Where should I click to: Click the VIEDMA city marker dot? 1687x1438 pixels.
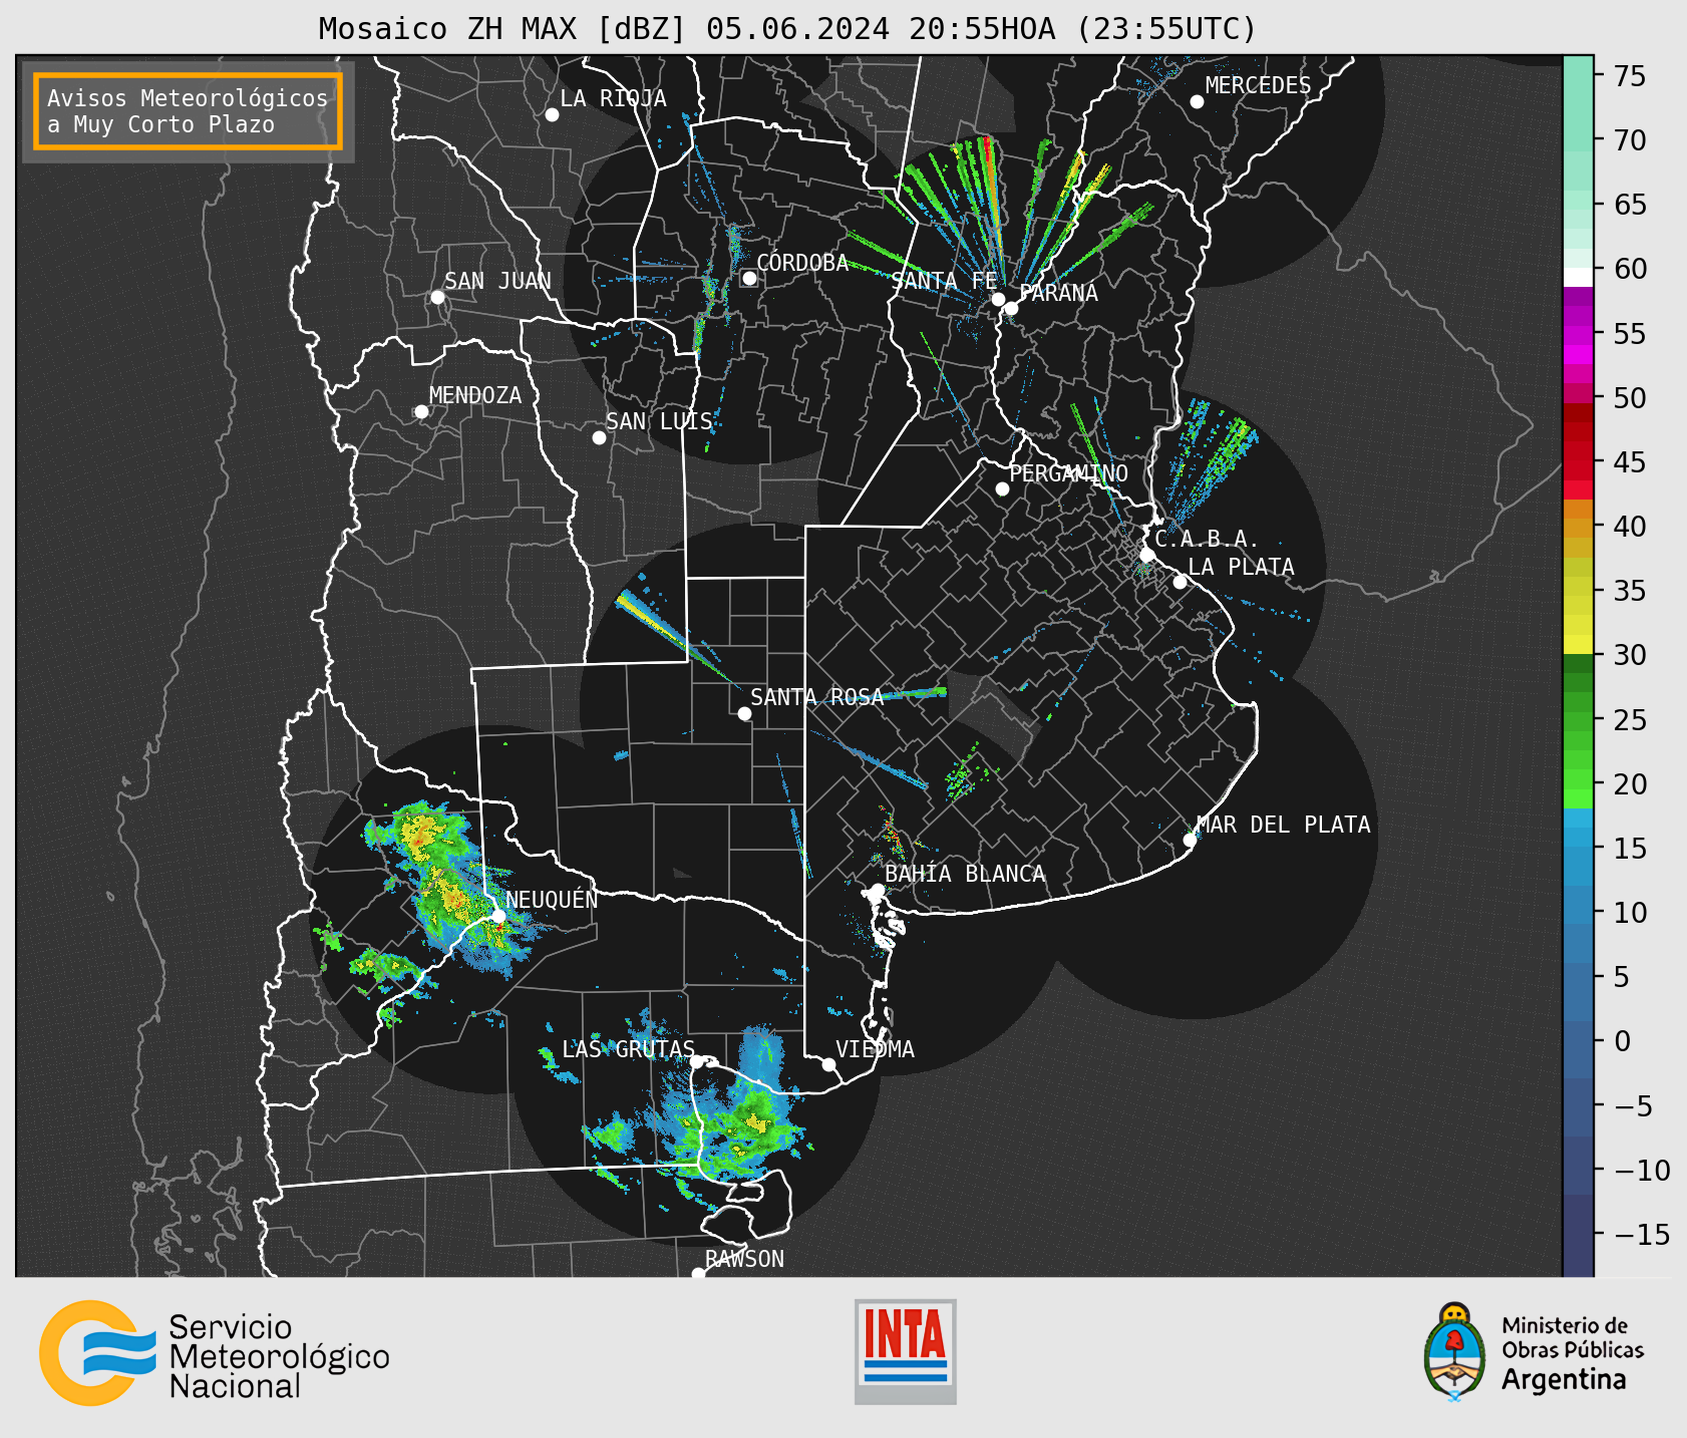828,1065
